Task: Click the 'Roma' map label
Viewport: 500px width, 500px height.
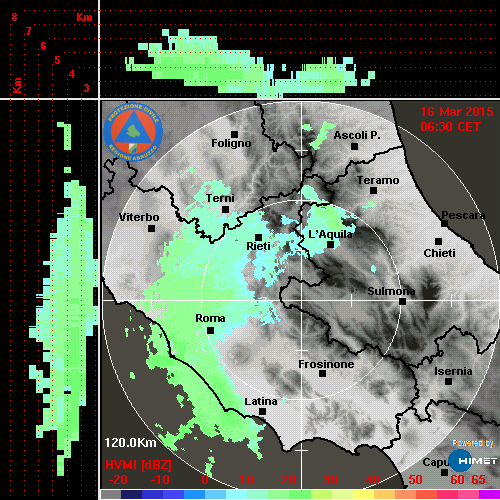Action: 210,318
